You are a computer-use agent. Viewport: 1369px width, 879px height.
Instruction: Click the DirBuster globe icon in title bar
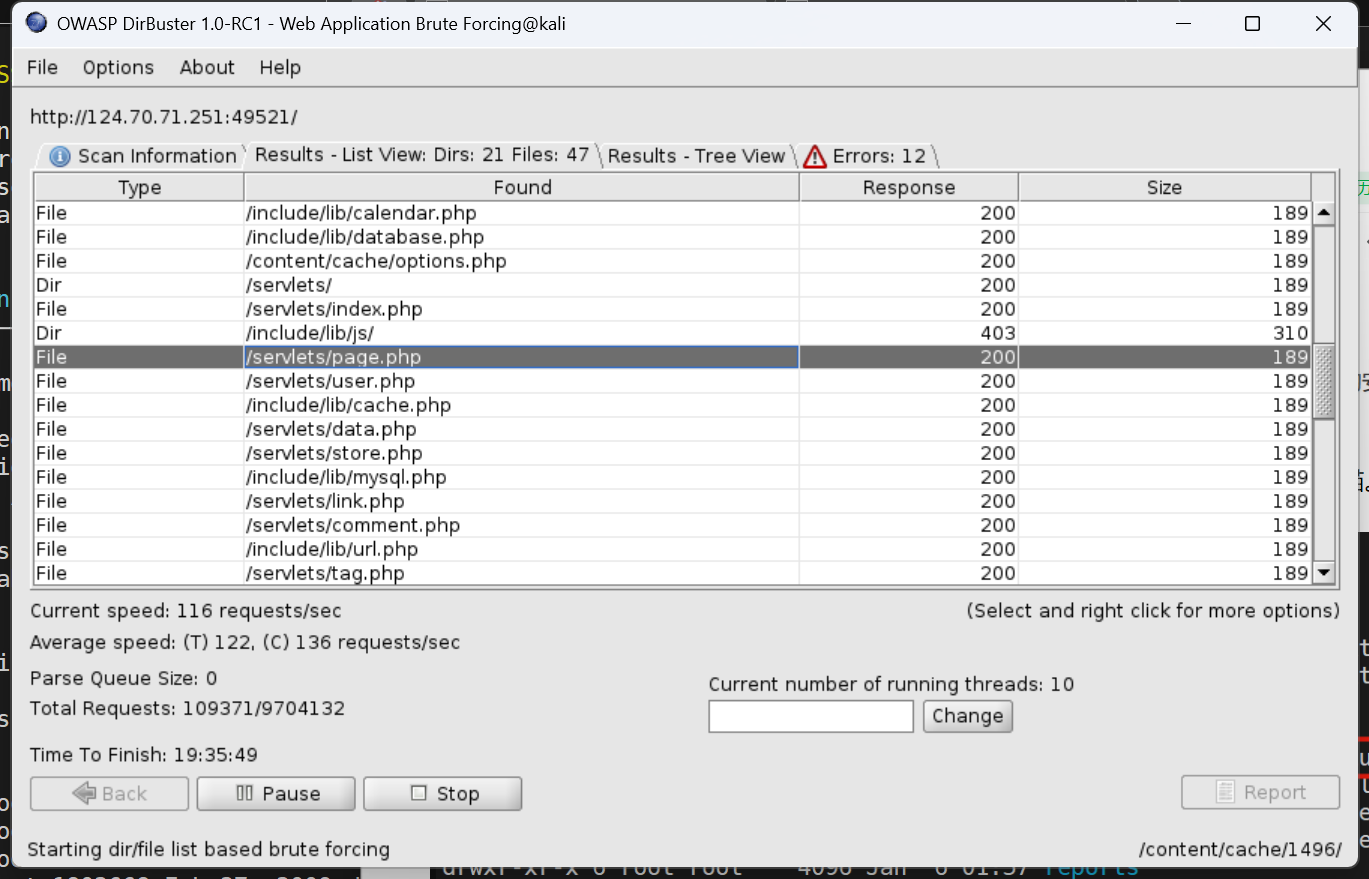pyautogui.click(x=35, y=23)
